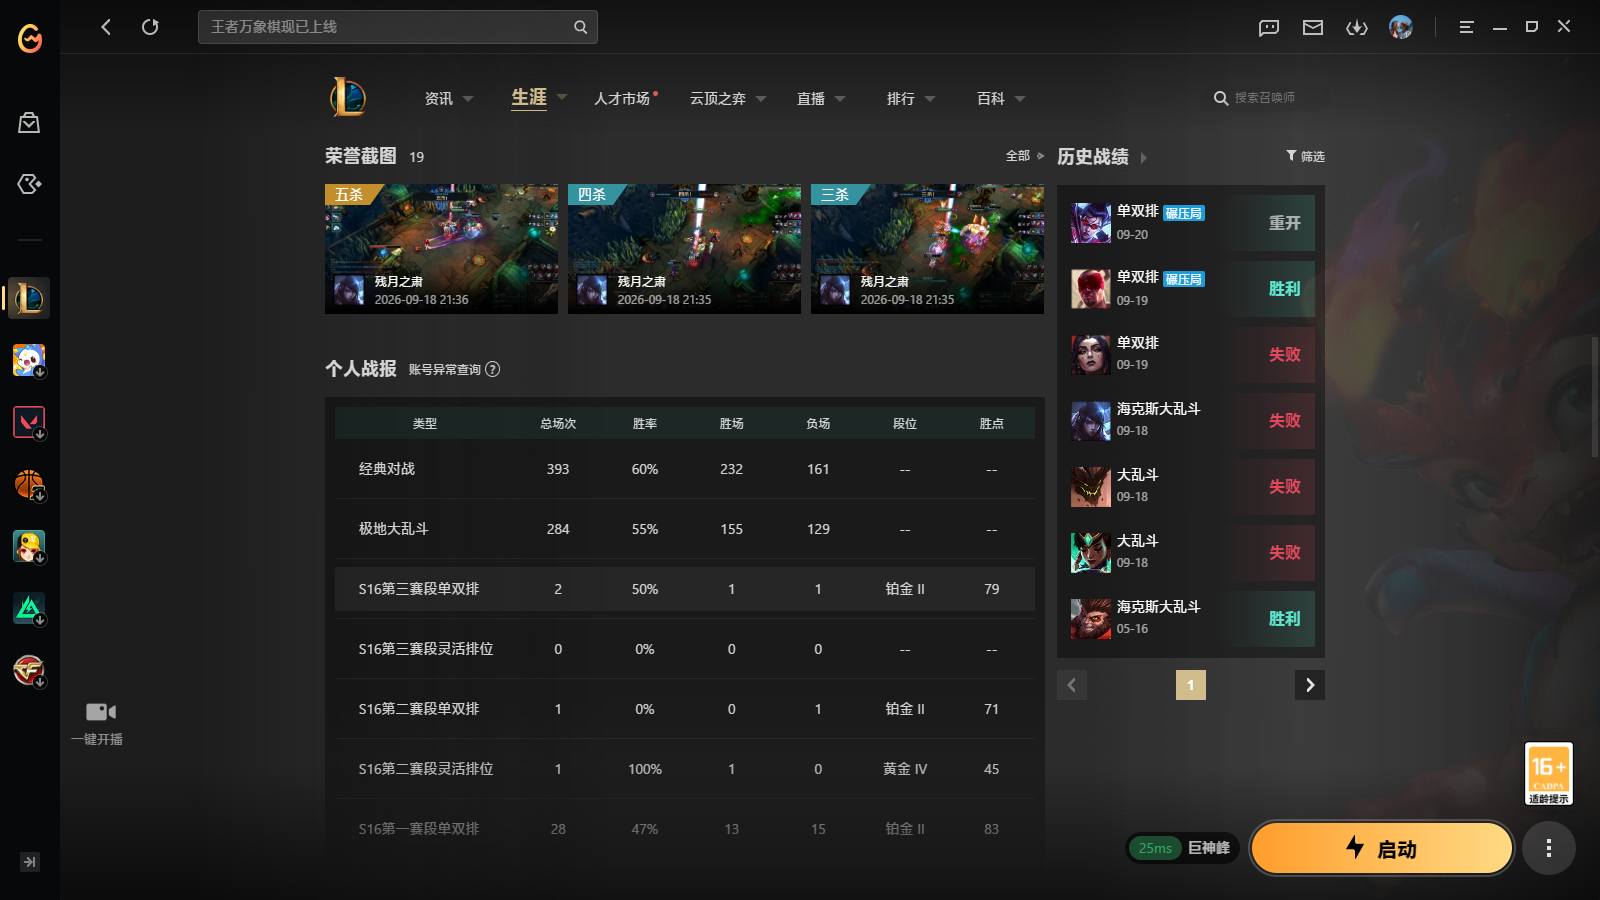
Task: Select the panda game icon in sidebar
Action: point(29,360)
